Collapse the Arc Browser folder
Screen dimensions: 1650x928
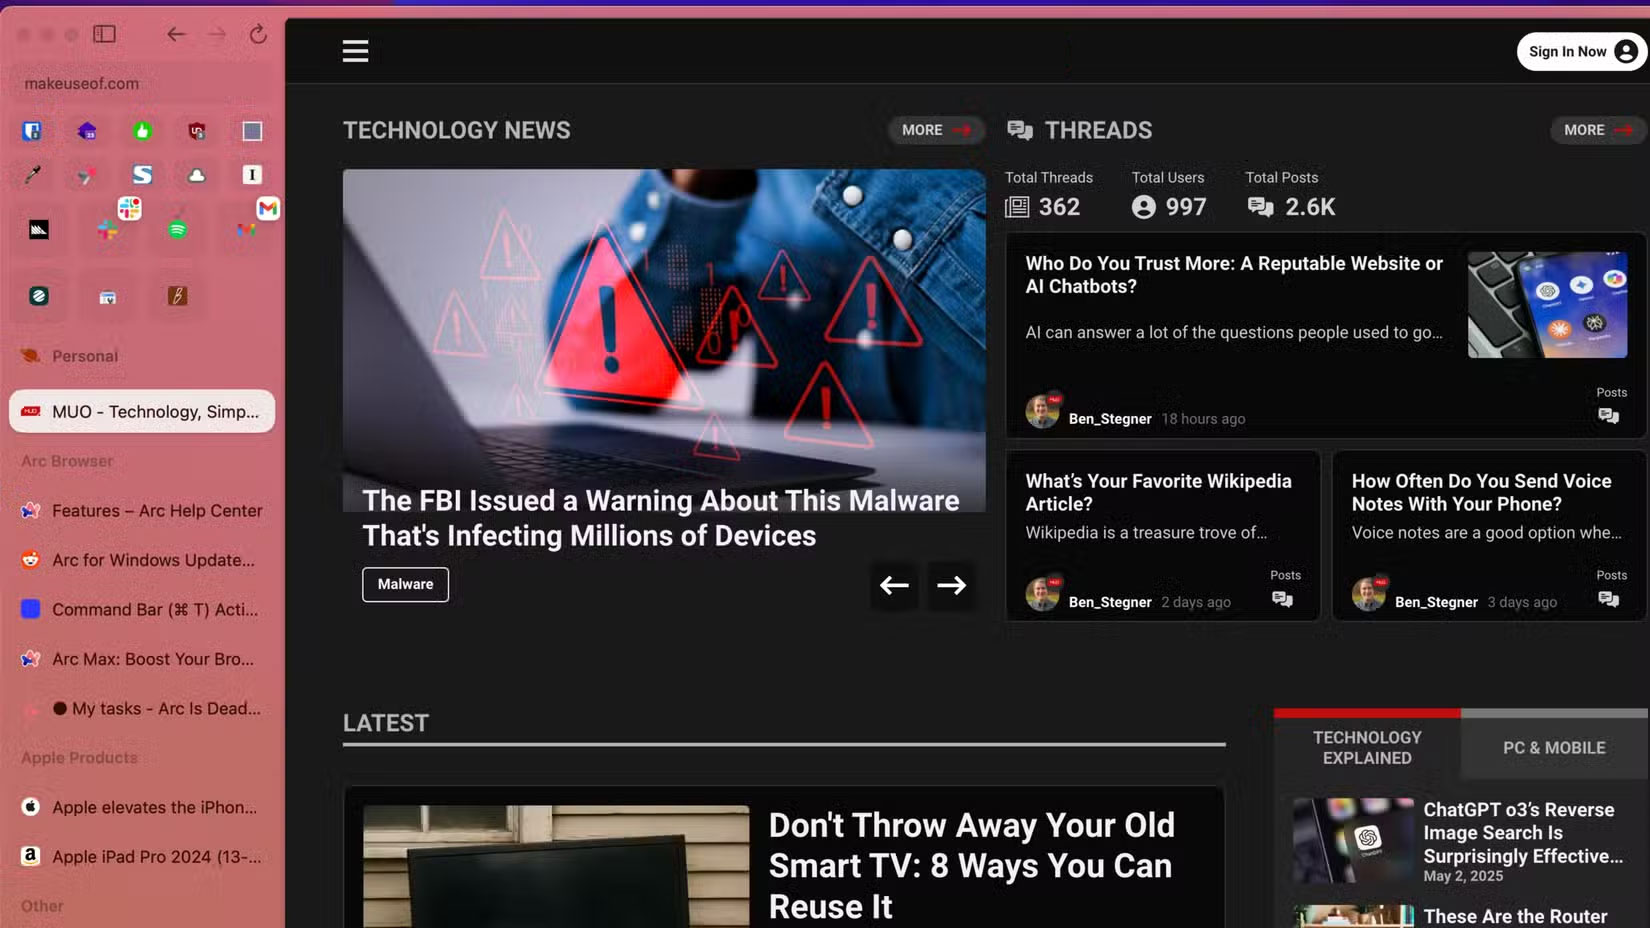click(66, 461)
